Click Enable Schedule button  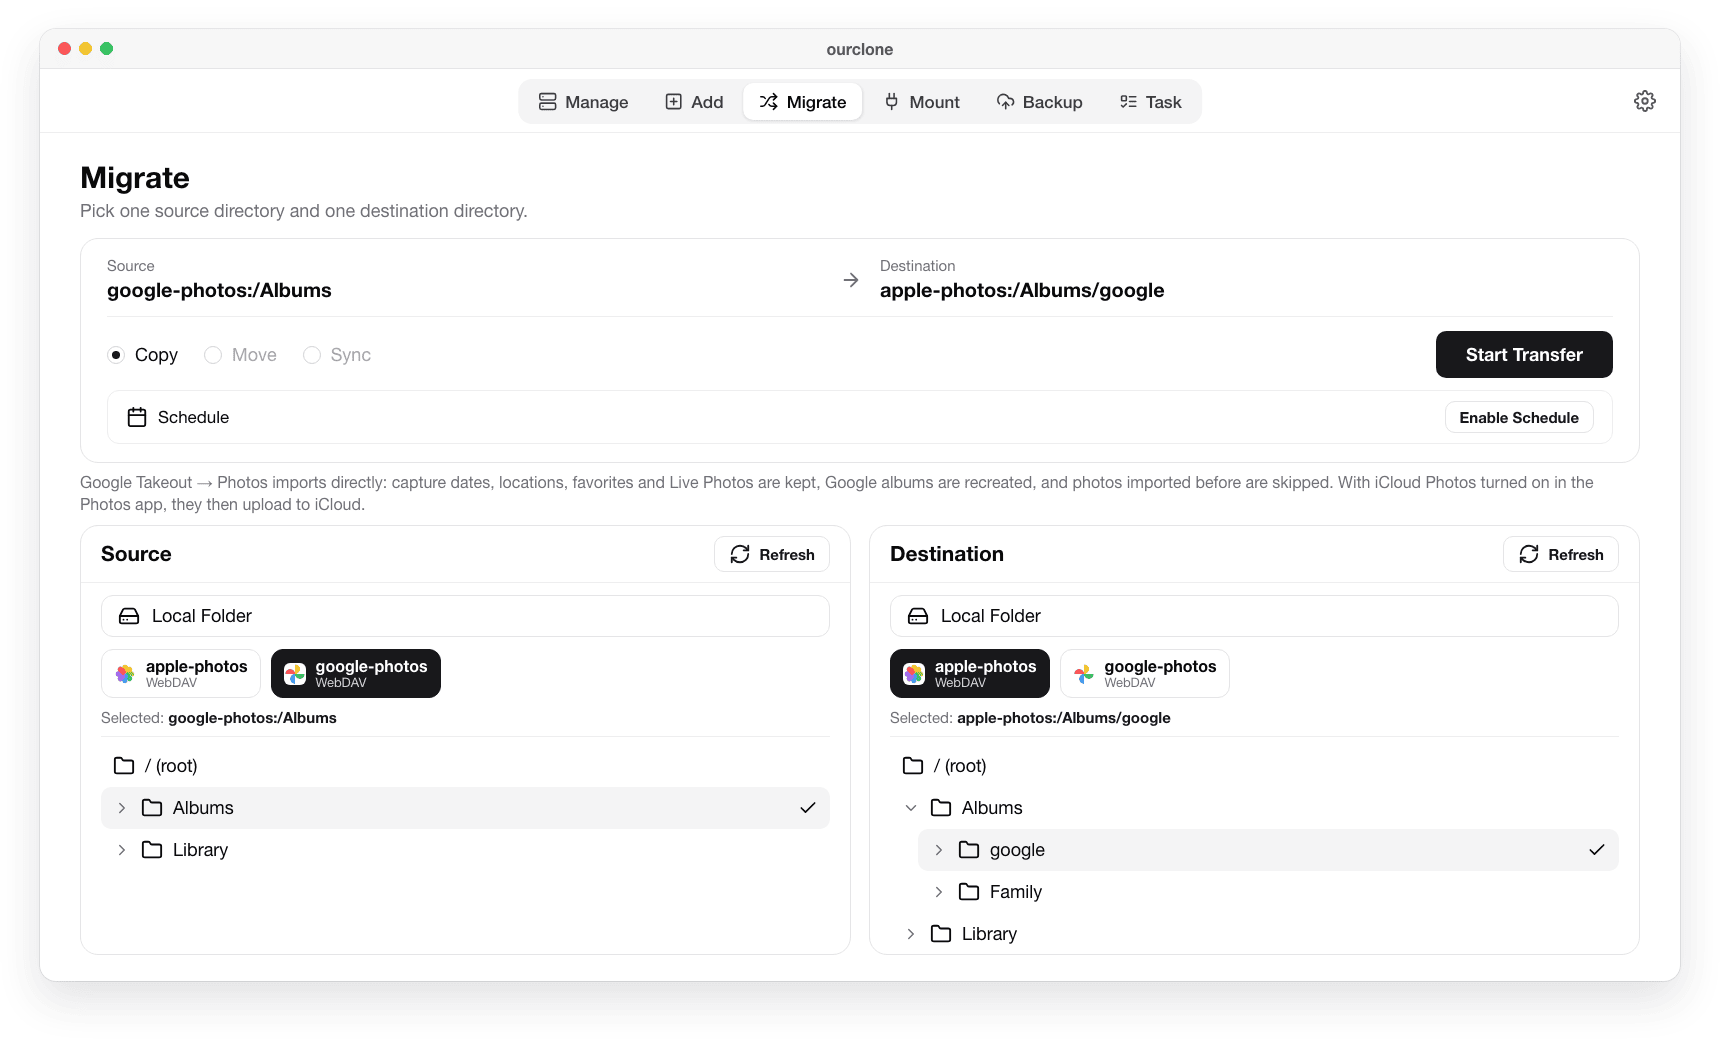[1519, 418]
